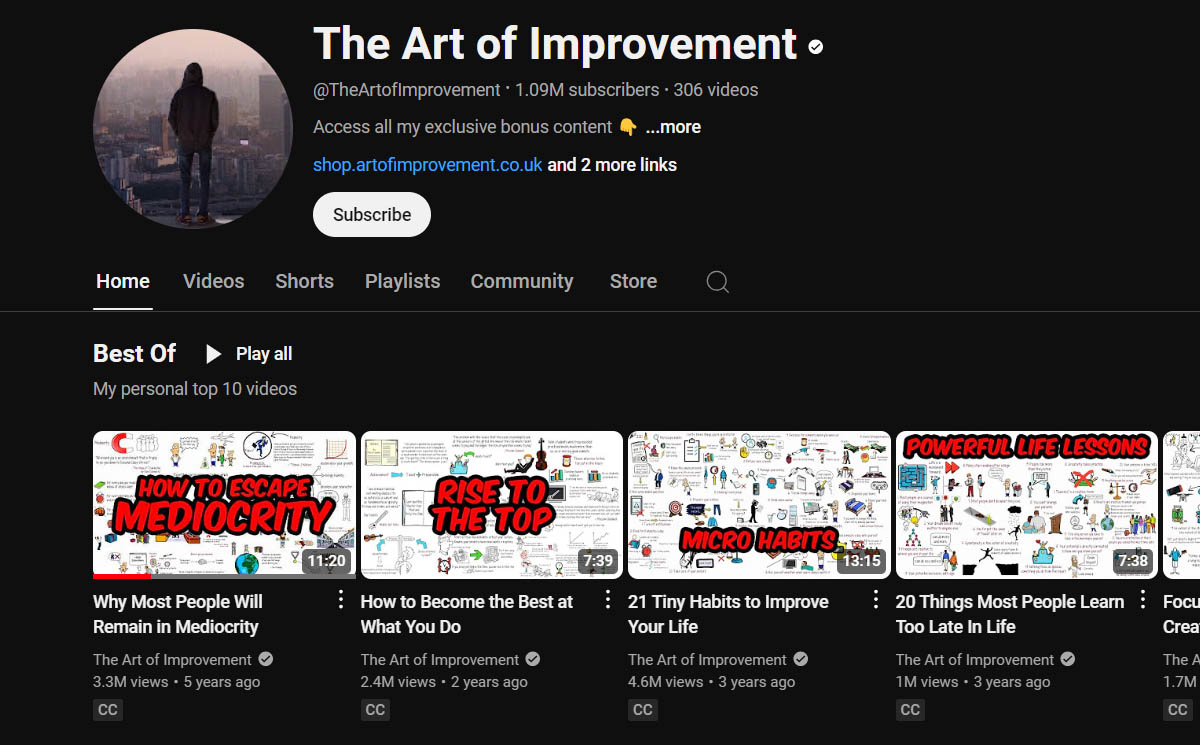Switch to the Videos tab
Viewport: 1200px width, 745px height.
pos(214,282)
